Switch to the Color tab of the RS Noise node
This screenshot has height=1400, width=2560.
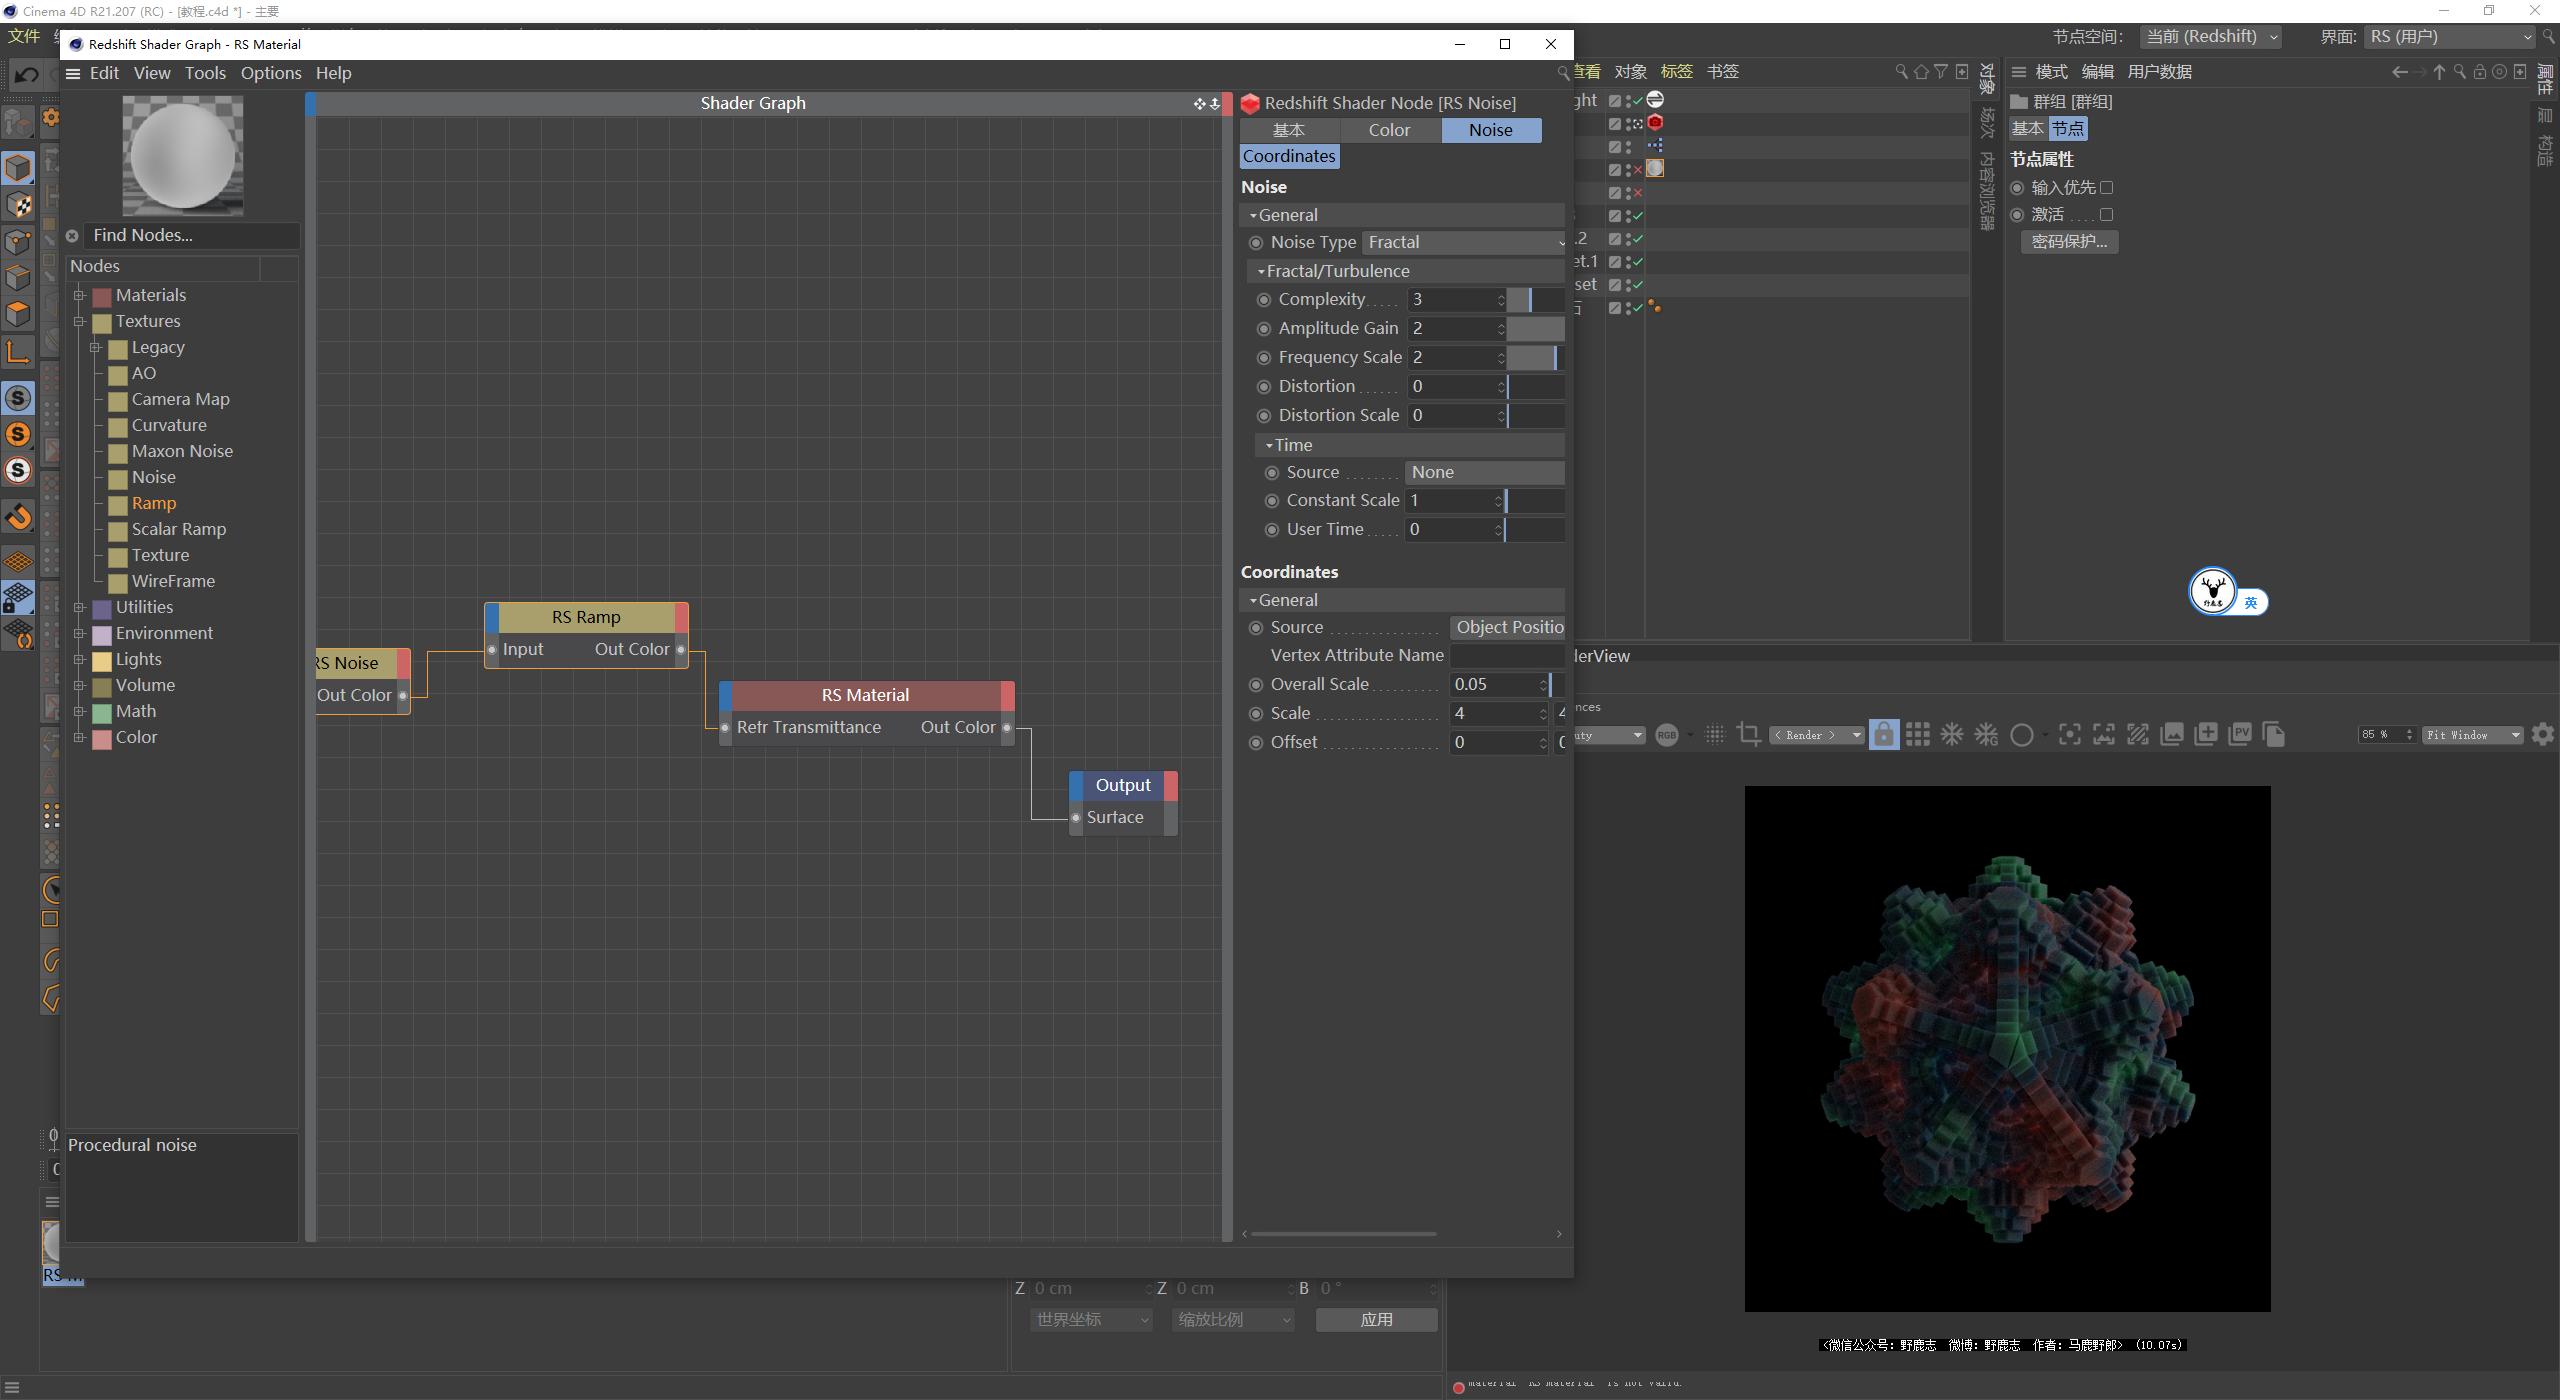click(1389, 130)
